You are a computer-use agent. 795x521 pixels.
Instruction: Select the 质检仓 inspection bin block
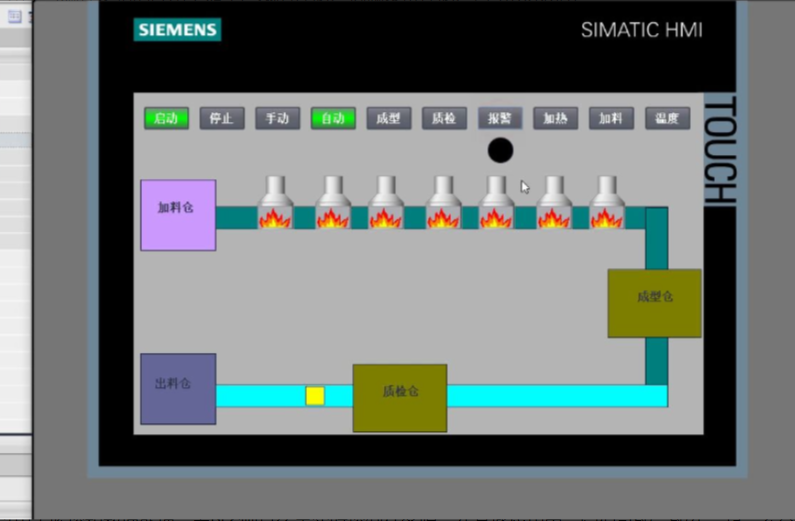pos(399,398)
